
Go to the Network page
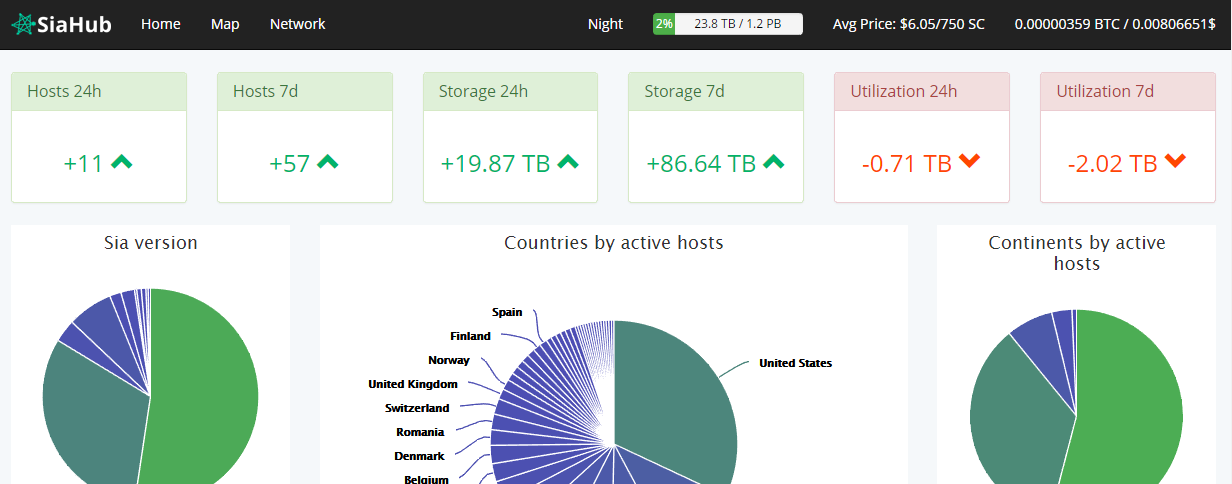297,24
